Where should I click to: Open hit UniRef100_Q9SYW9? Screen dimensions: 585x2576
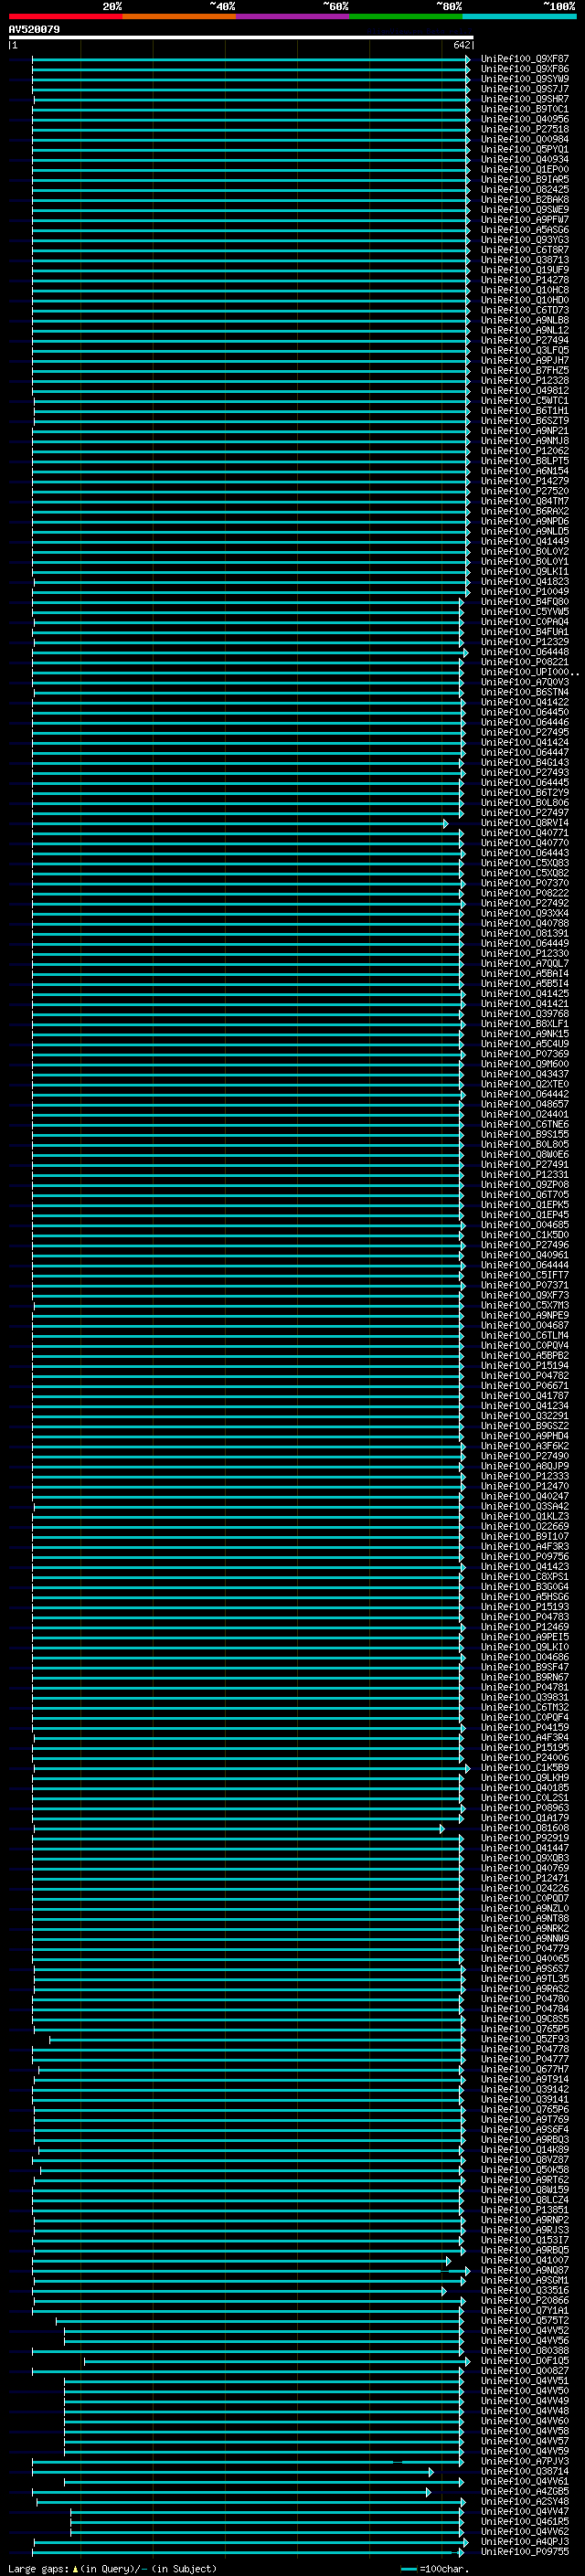(525, 79)
